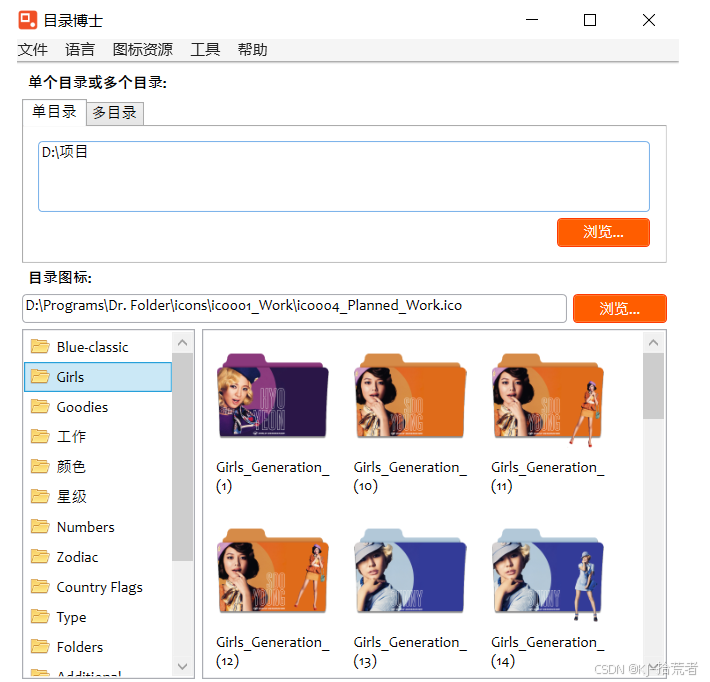Viewport: 710px width, 682px height.
Task: Choose the Girls_Generation_(12) folder icon
Action: click(273, 571)
